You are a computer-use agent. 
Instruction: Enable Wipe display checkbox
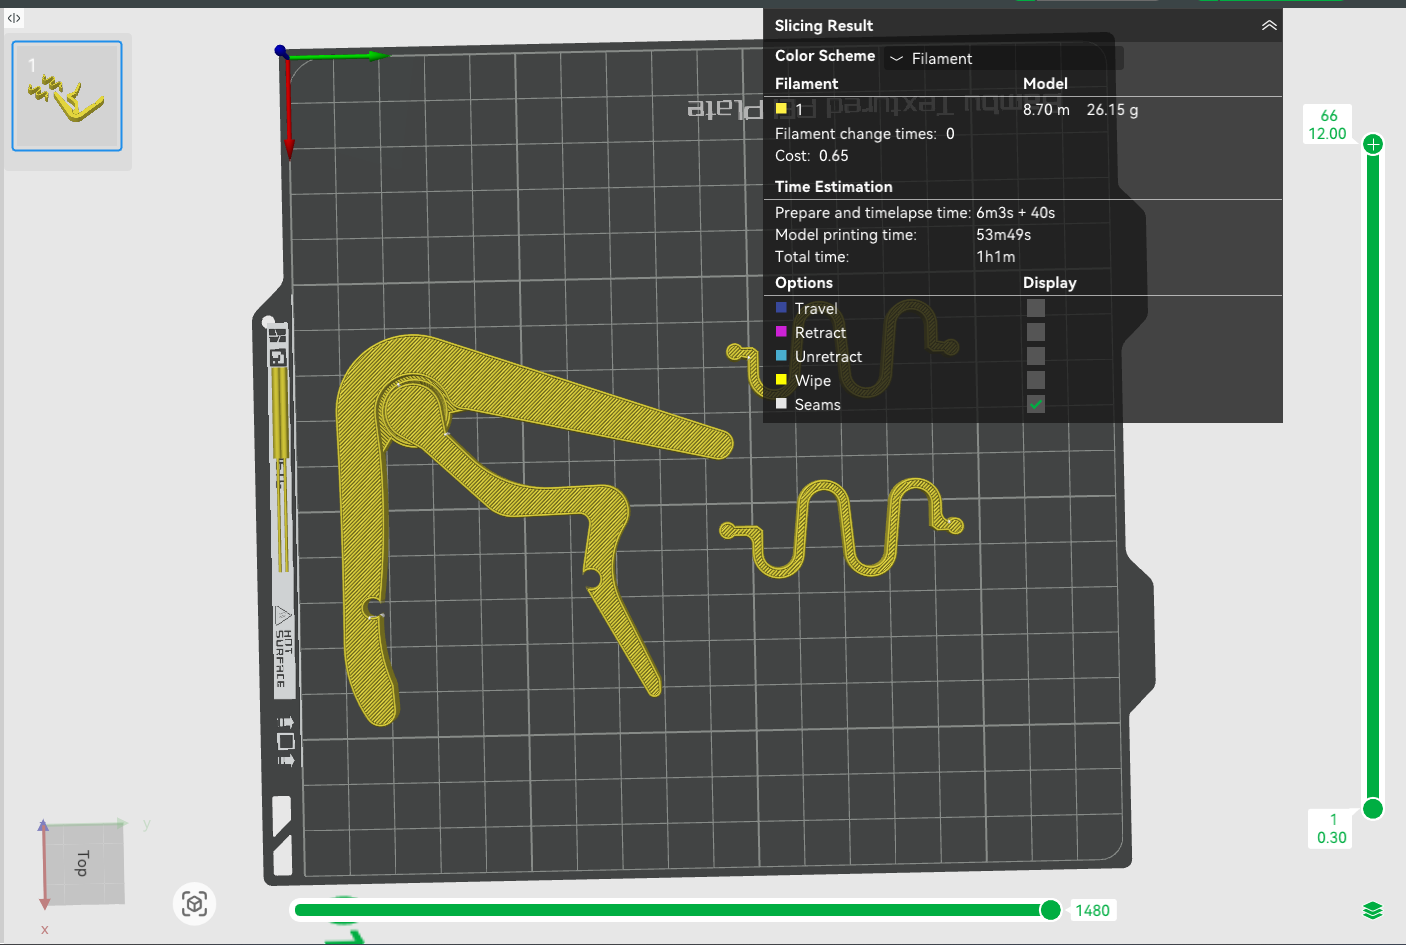pyautogui.click(x=1036, y=380)
